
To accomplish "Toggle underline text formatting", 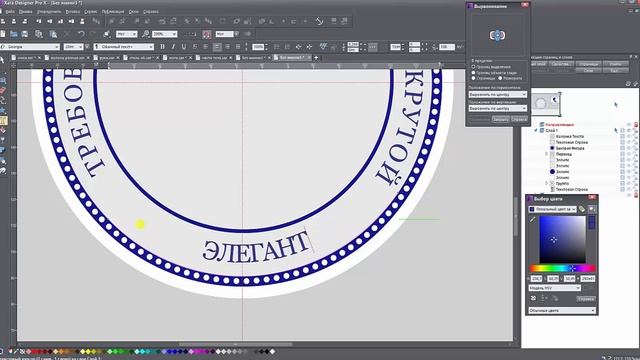I will pos(184,47).
